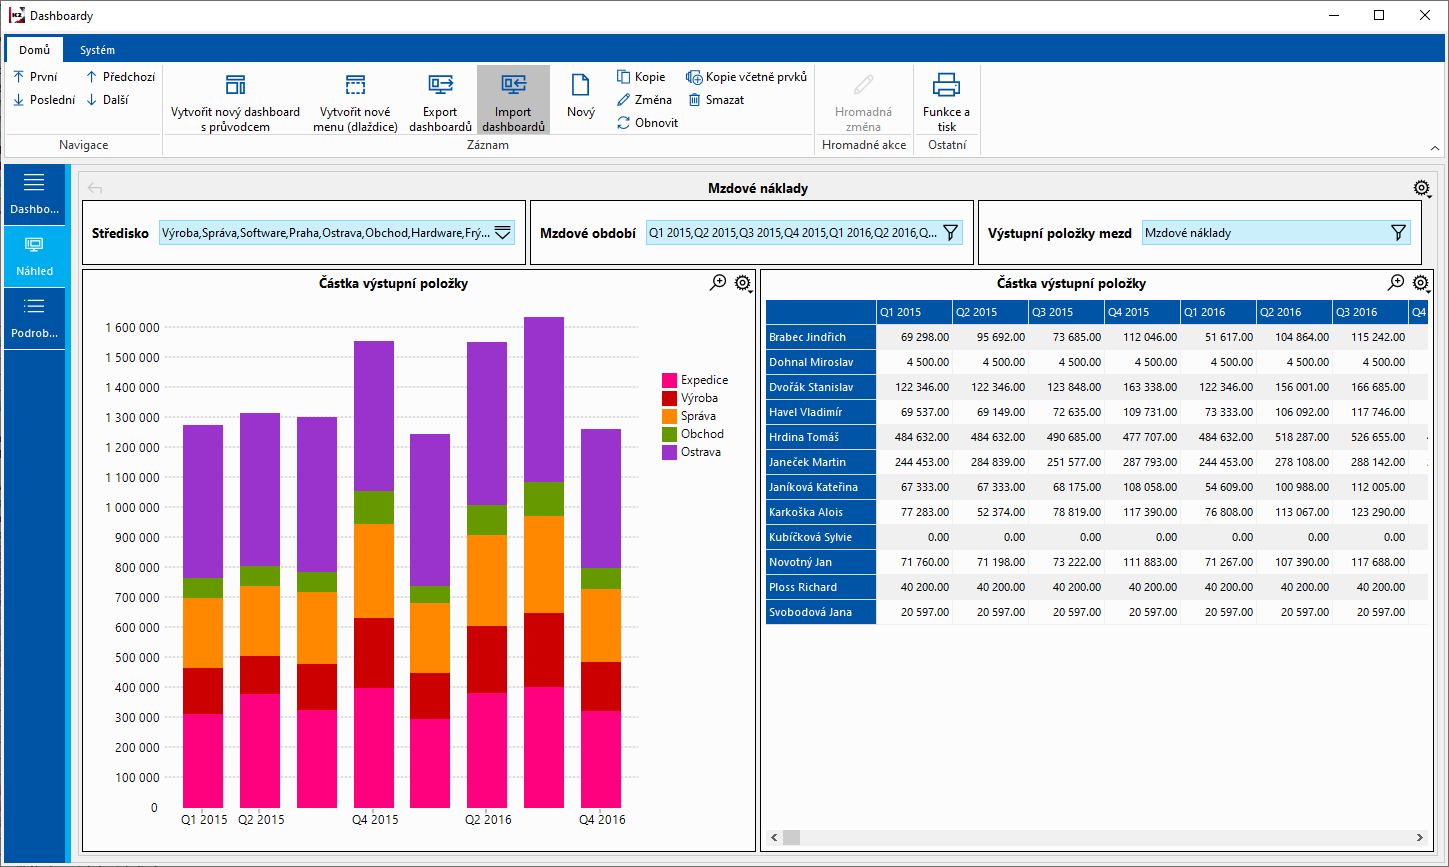Open Funkce a tisk printer icon
The height and width of the screenshot is (867, 1449).
(946, 86)
